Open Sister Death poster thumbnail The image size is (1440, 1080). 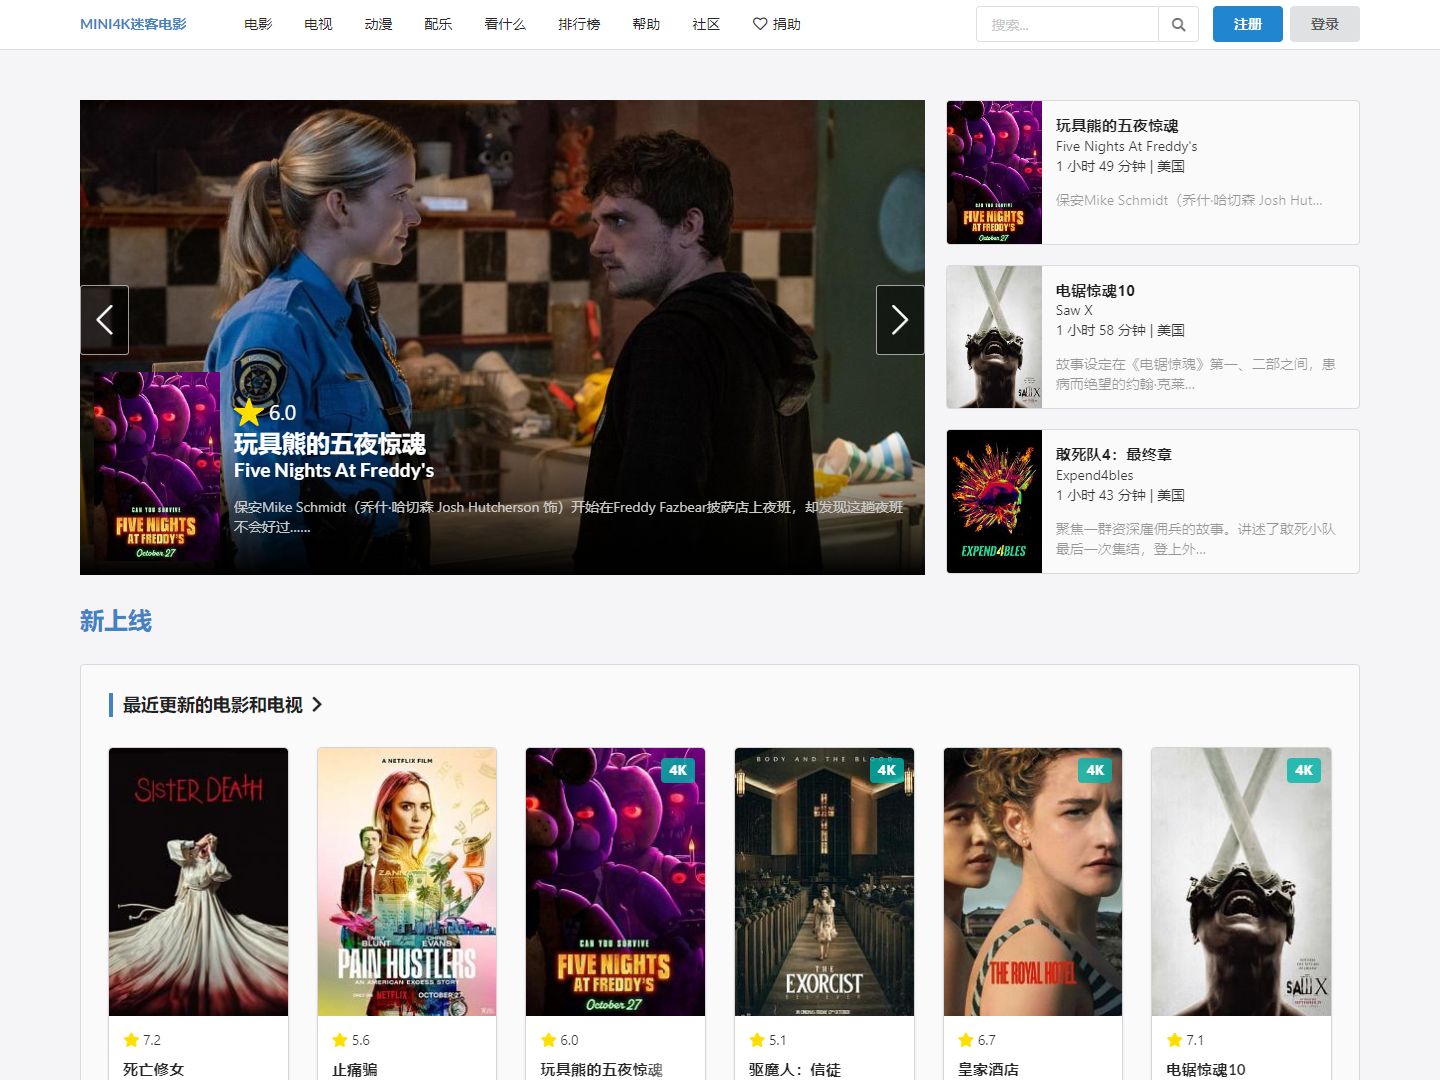[x=199, y=882]
